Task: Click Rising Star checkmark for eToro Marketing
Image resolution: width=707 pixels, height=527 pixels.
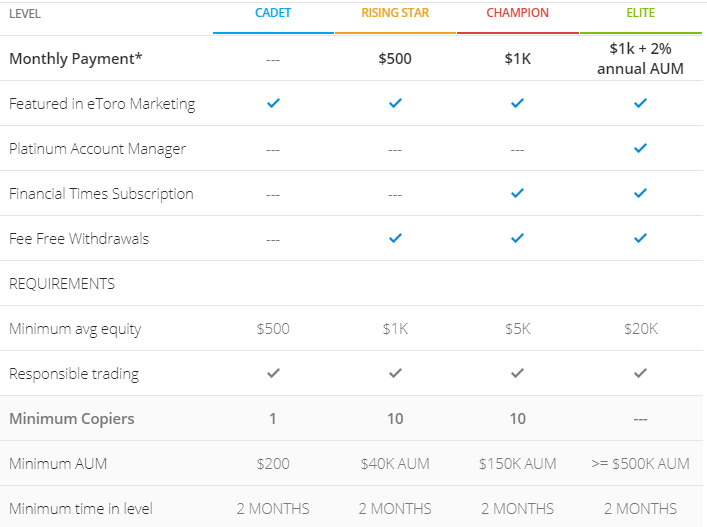Action: pyautogui.click(x=395, y=103)
